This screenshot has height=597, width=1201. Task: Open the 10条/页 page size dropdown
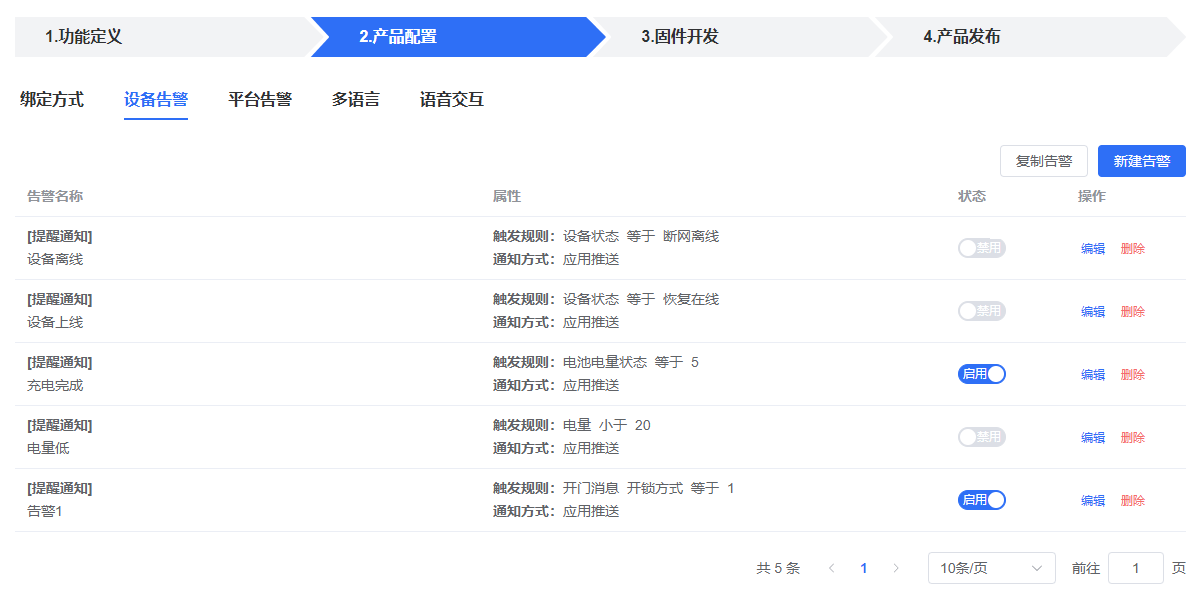991,567
